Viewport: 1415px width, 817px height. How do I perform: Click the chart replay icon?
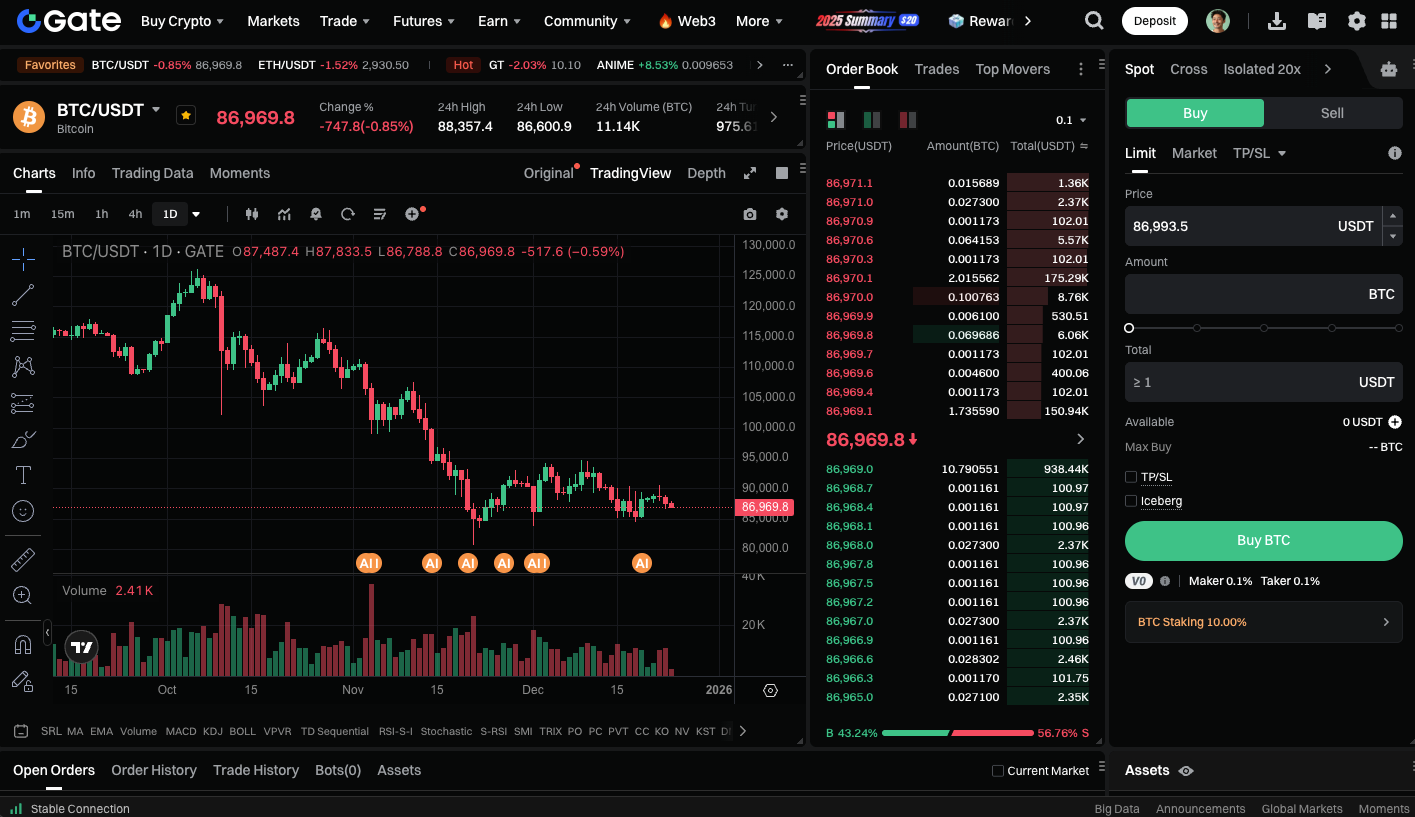click(348, 214)
